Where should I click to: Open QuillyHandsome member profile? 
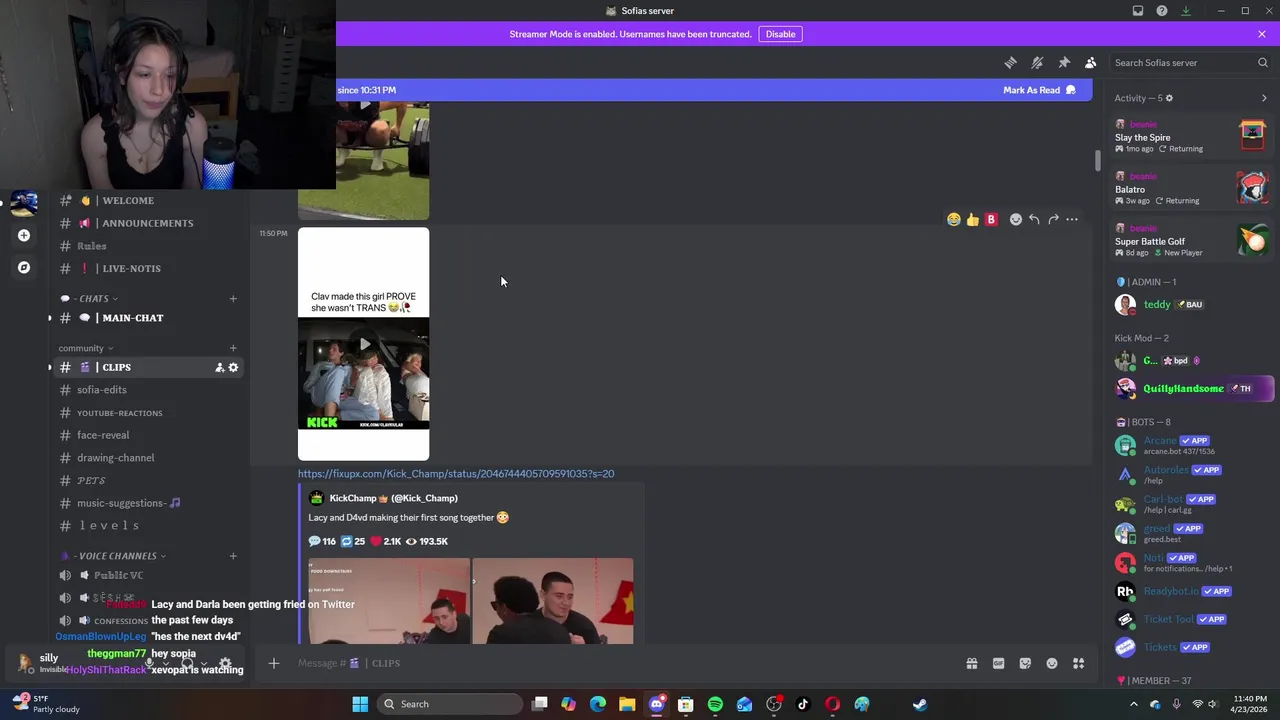pyautogui.click(x=1192, y=388)
